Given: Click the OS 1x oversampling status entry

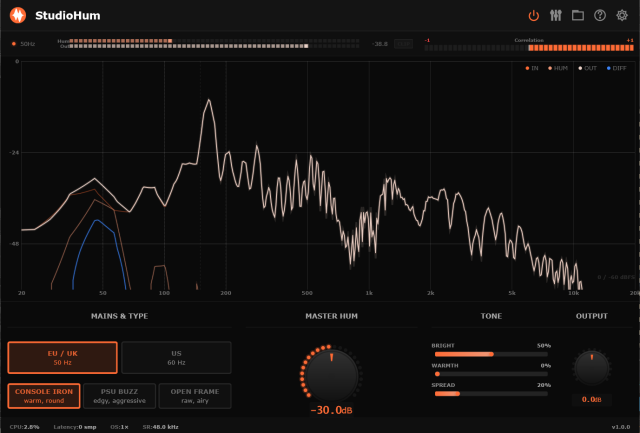Looking at the screenshot, I should pyautogui.click(x=119, y=427).
